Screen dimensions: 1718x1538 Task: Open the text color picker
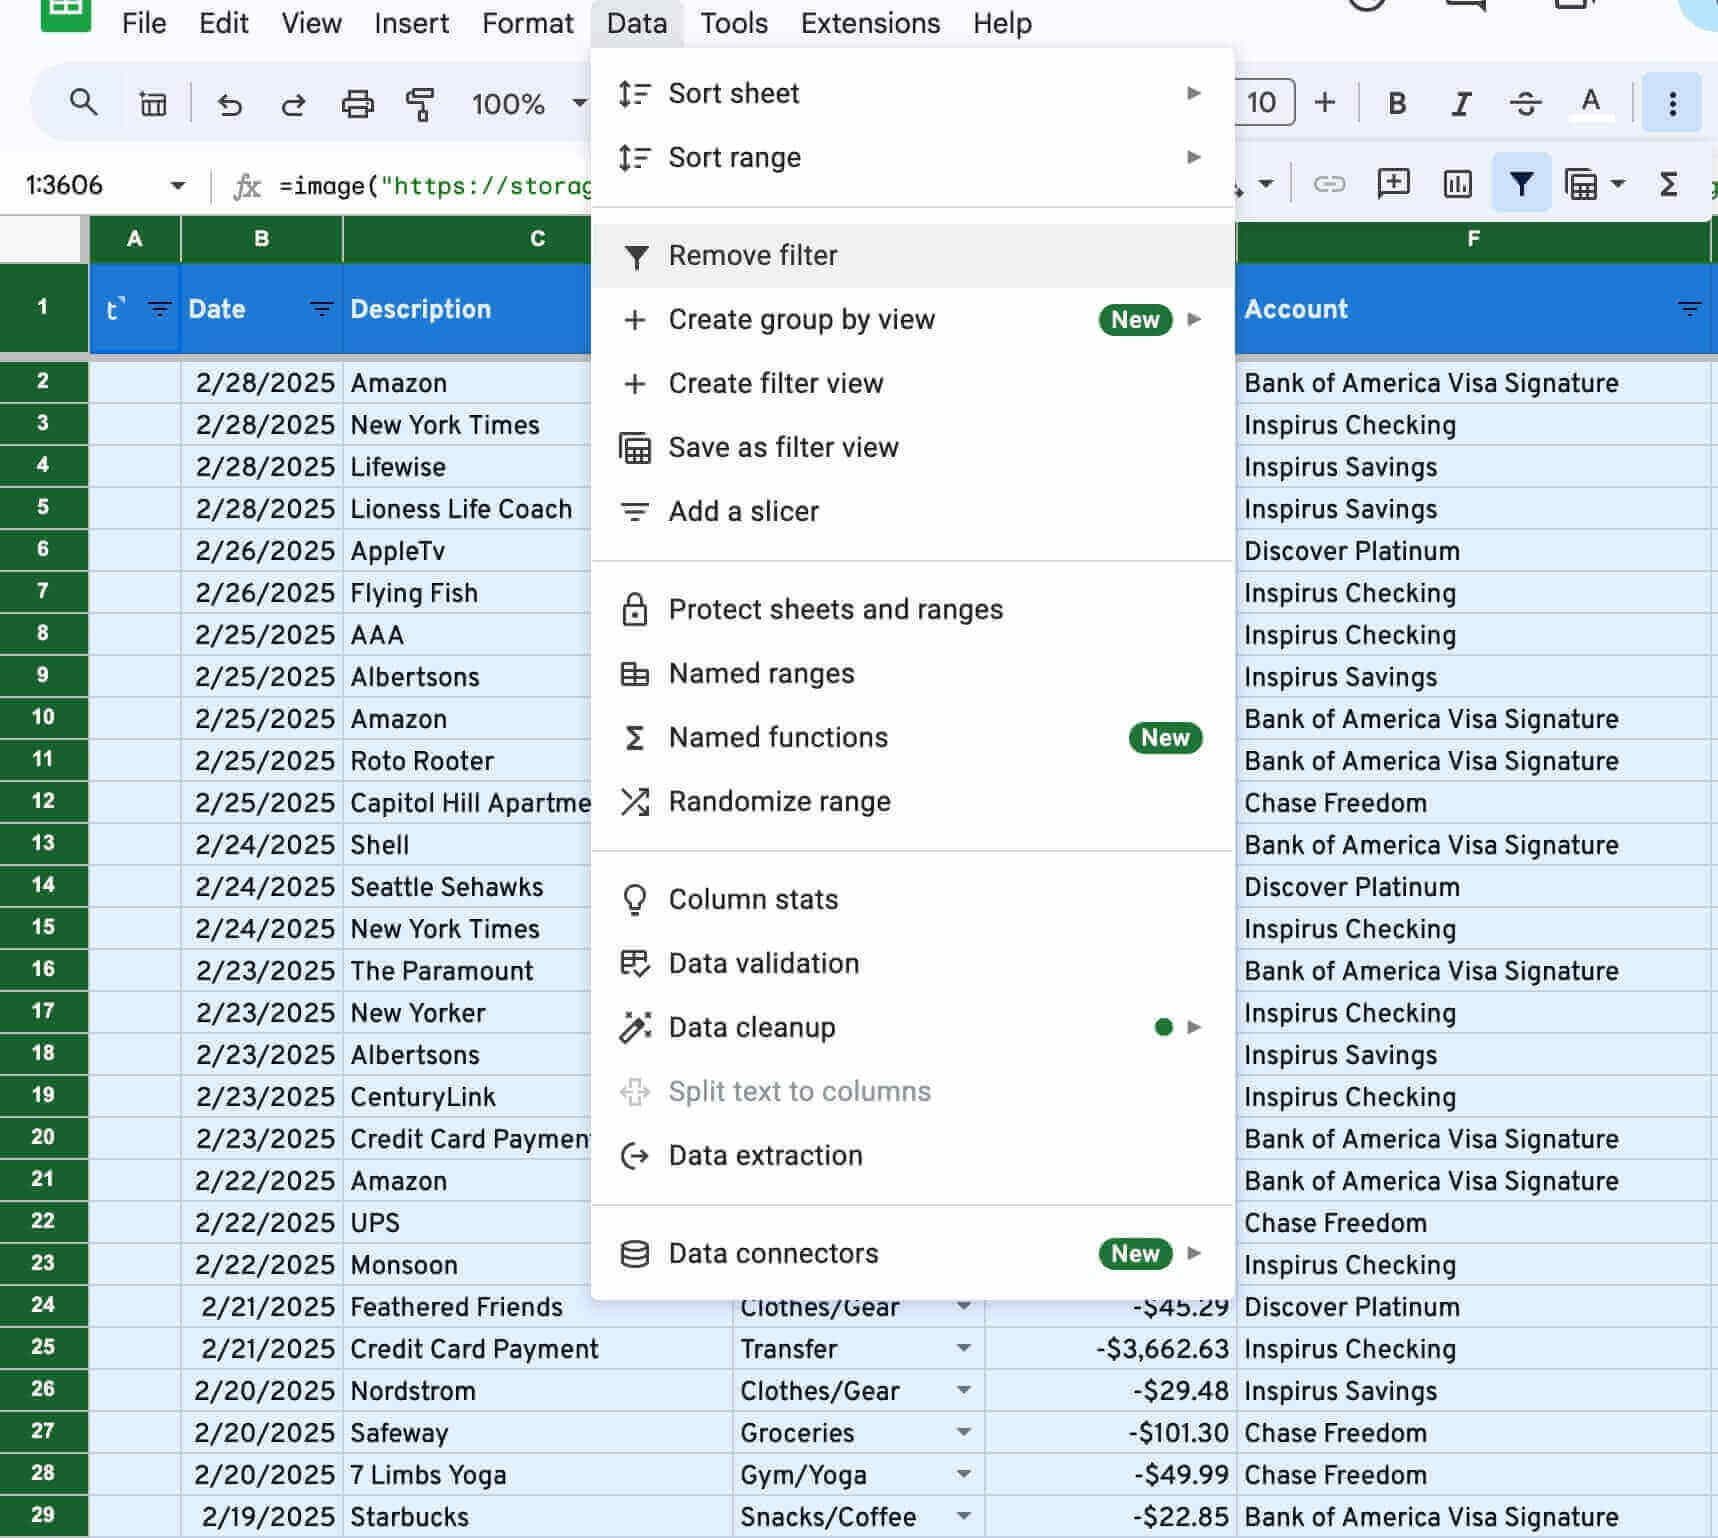click(x=1590, y=103)
